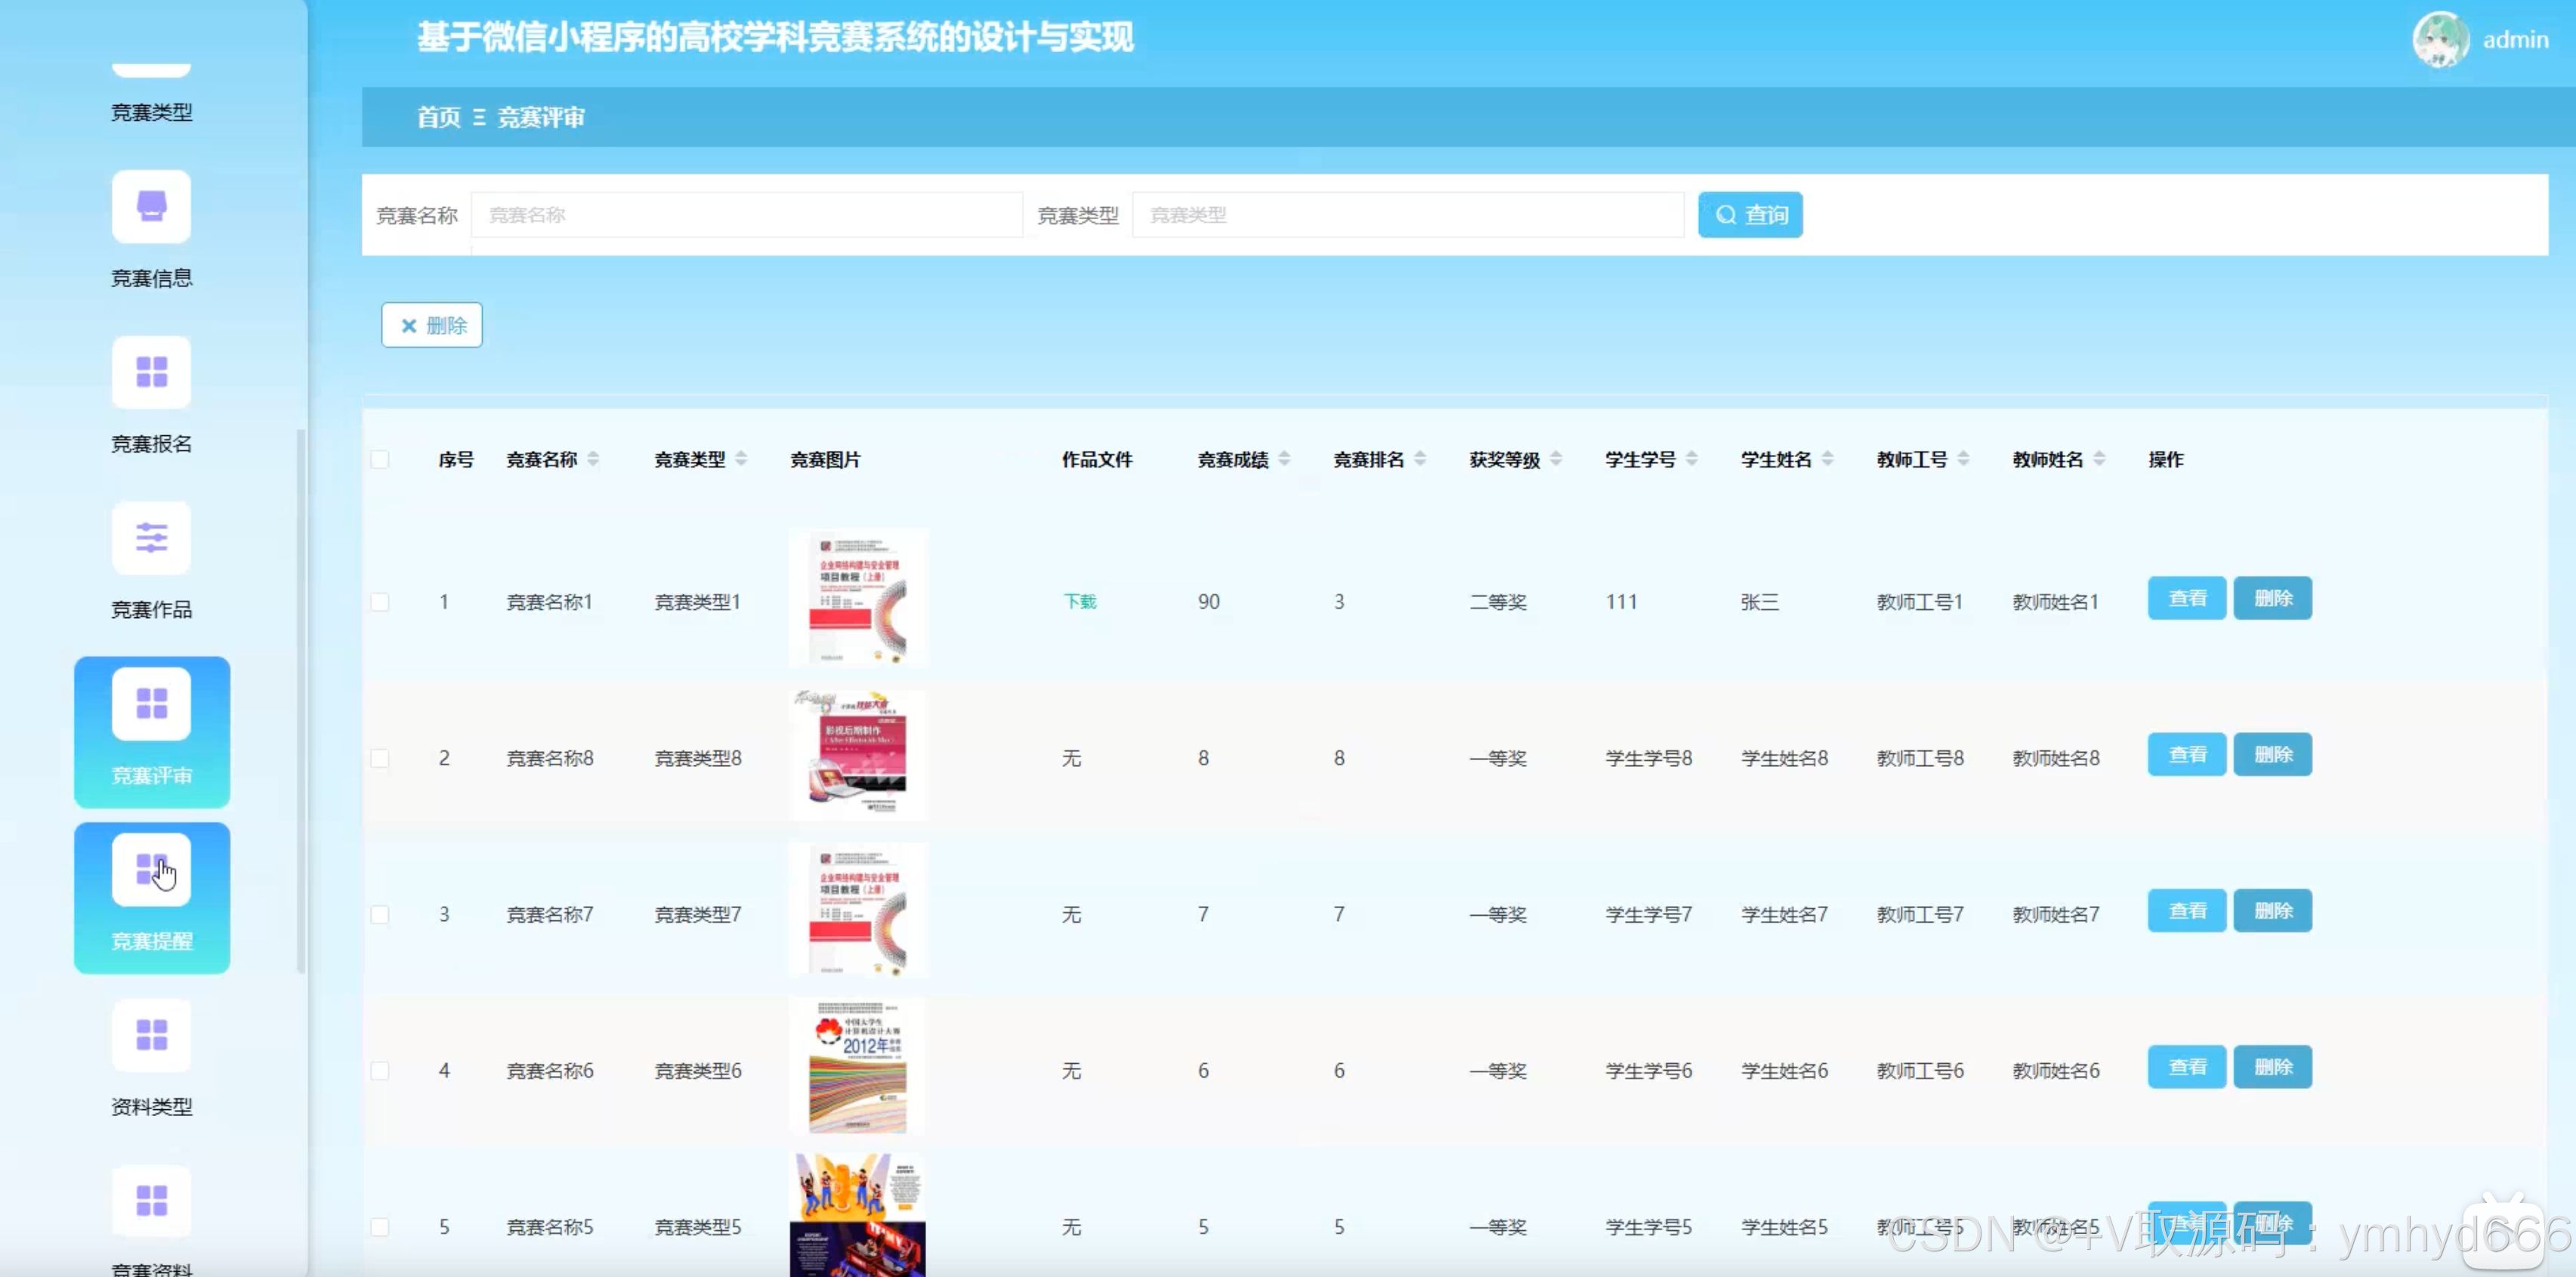The height and width of the screenshot is (1277, 2576).
Task: Open the 竞赛信息 sidebar icon
Action: (151, 207)
